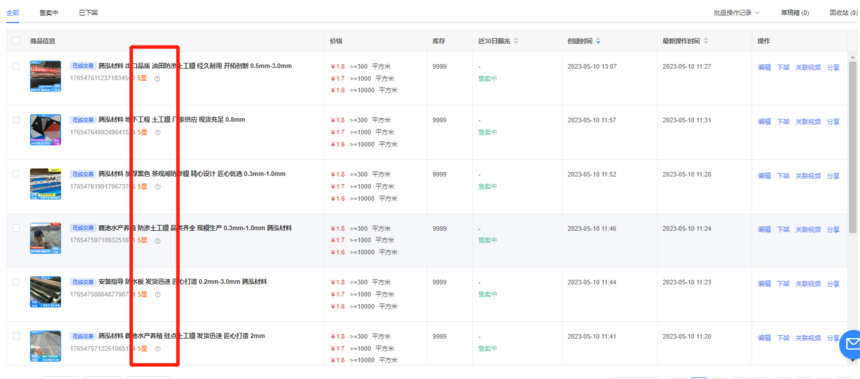Viewport: 860px width, 379px height.
Task: Click 下架 for the row created 11:52
Action: tap(783, 176)
